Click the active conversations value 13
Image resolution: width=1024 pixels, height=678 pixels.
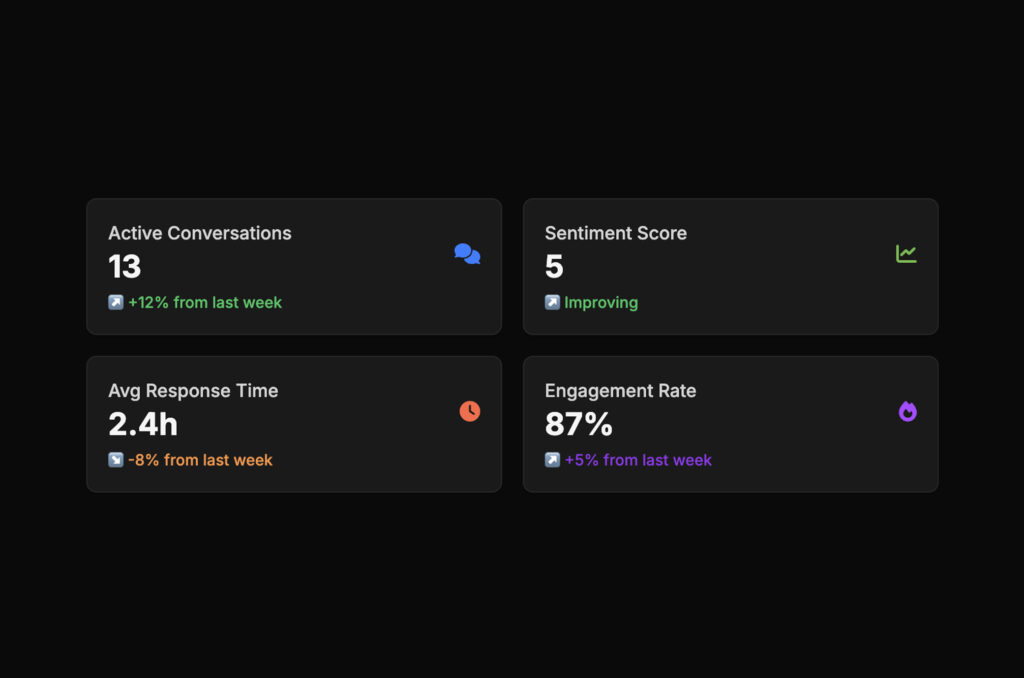(125, 267)
